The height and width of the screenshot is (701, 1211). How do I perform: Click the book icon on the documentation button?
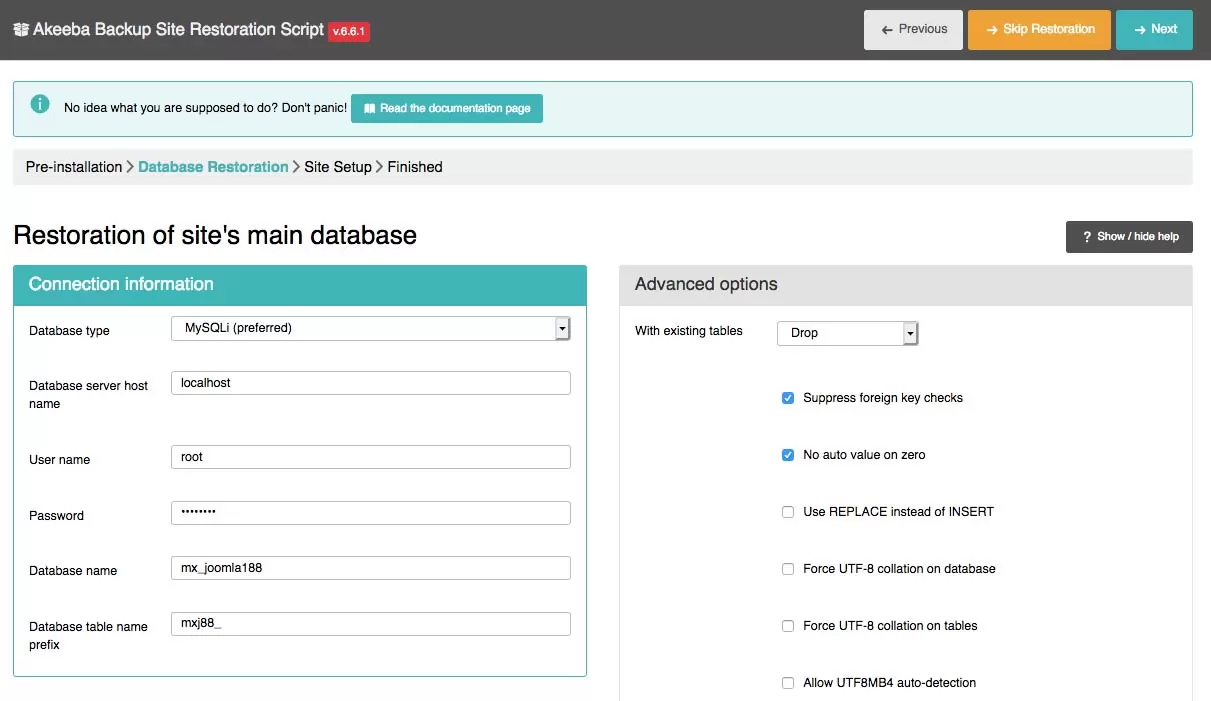370,108
